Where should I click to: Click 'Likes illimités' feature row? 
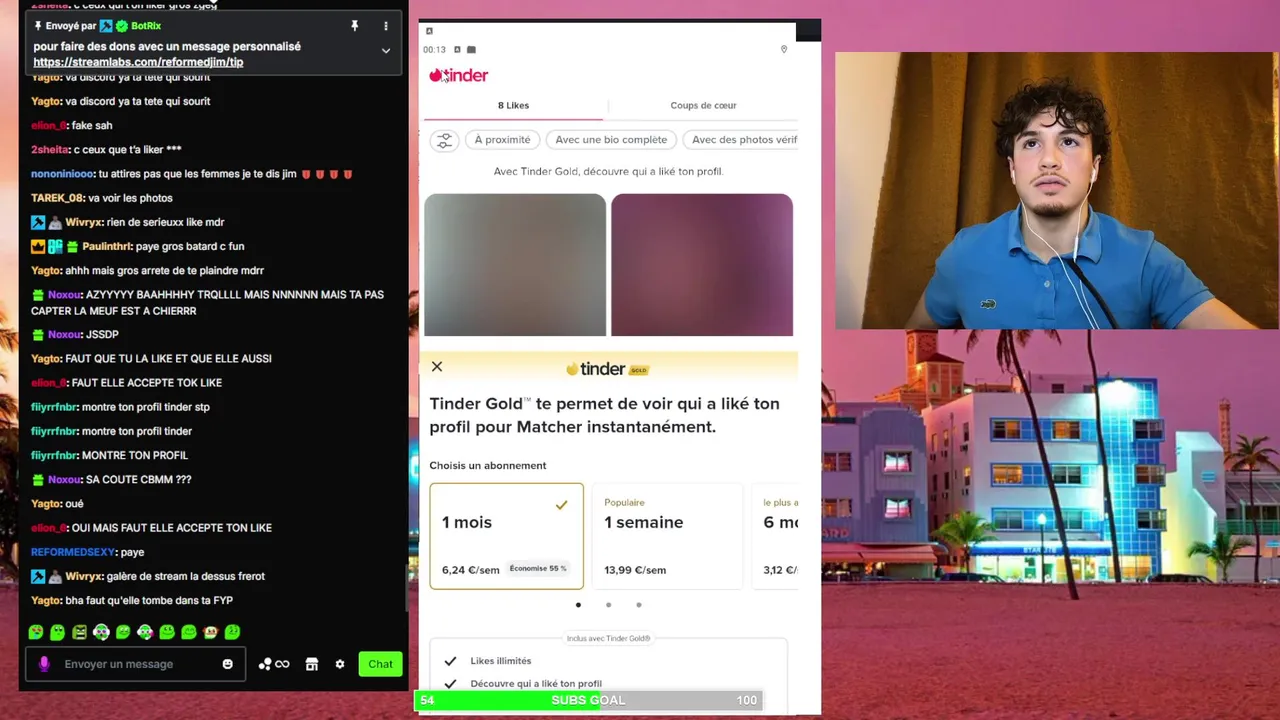(x=500, y=661)
